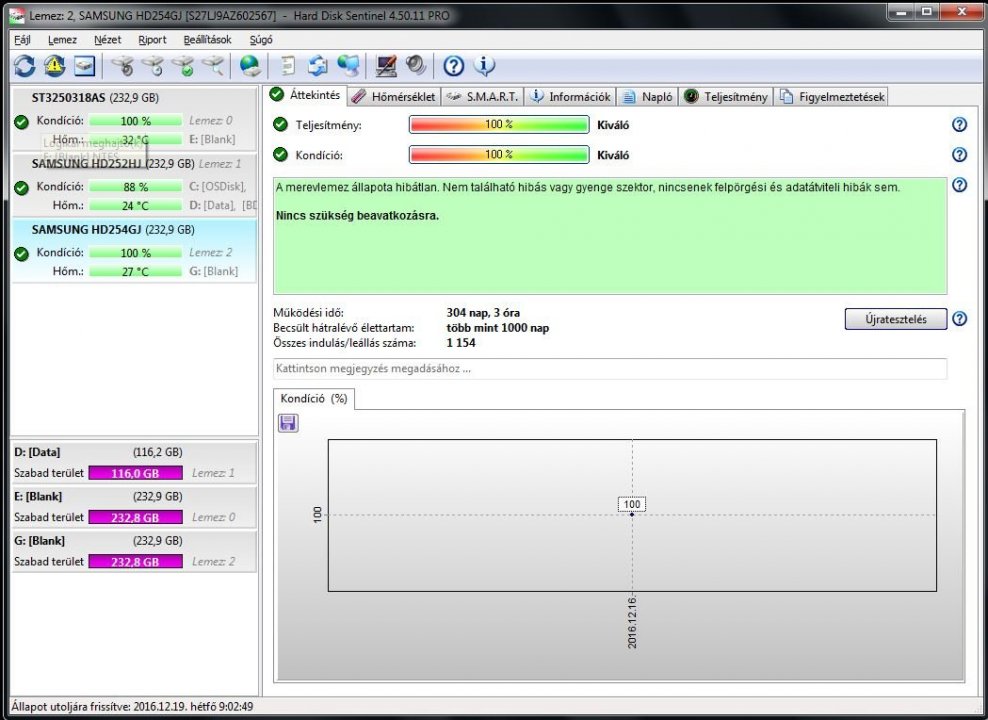Click the disk with clock scheduled test icon
Image resolution: width=988 pixels, height=720 pixels.
point(153,66)
